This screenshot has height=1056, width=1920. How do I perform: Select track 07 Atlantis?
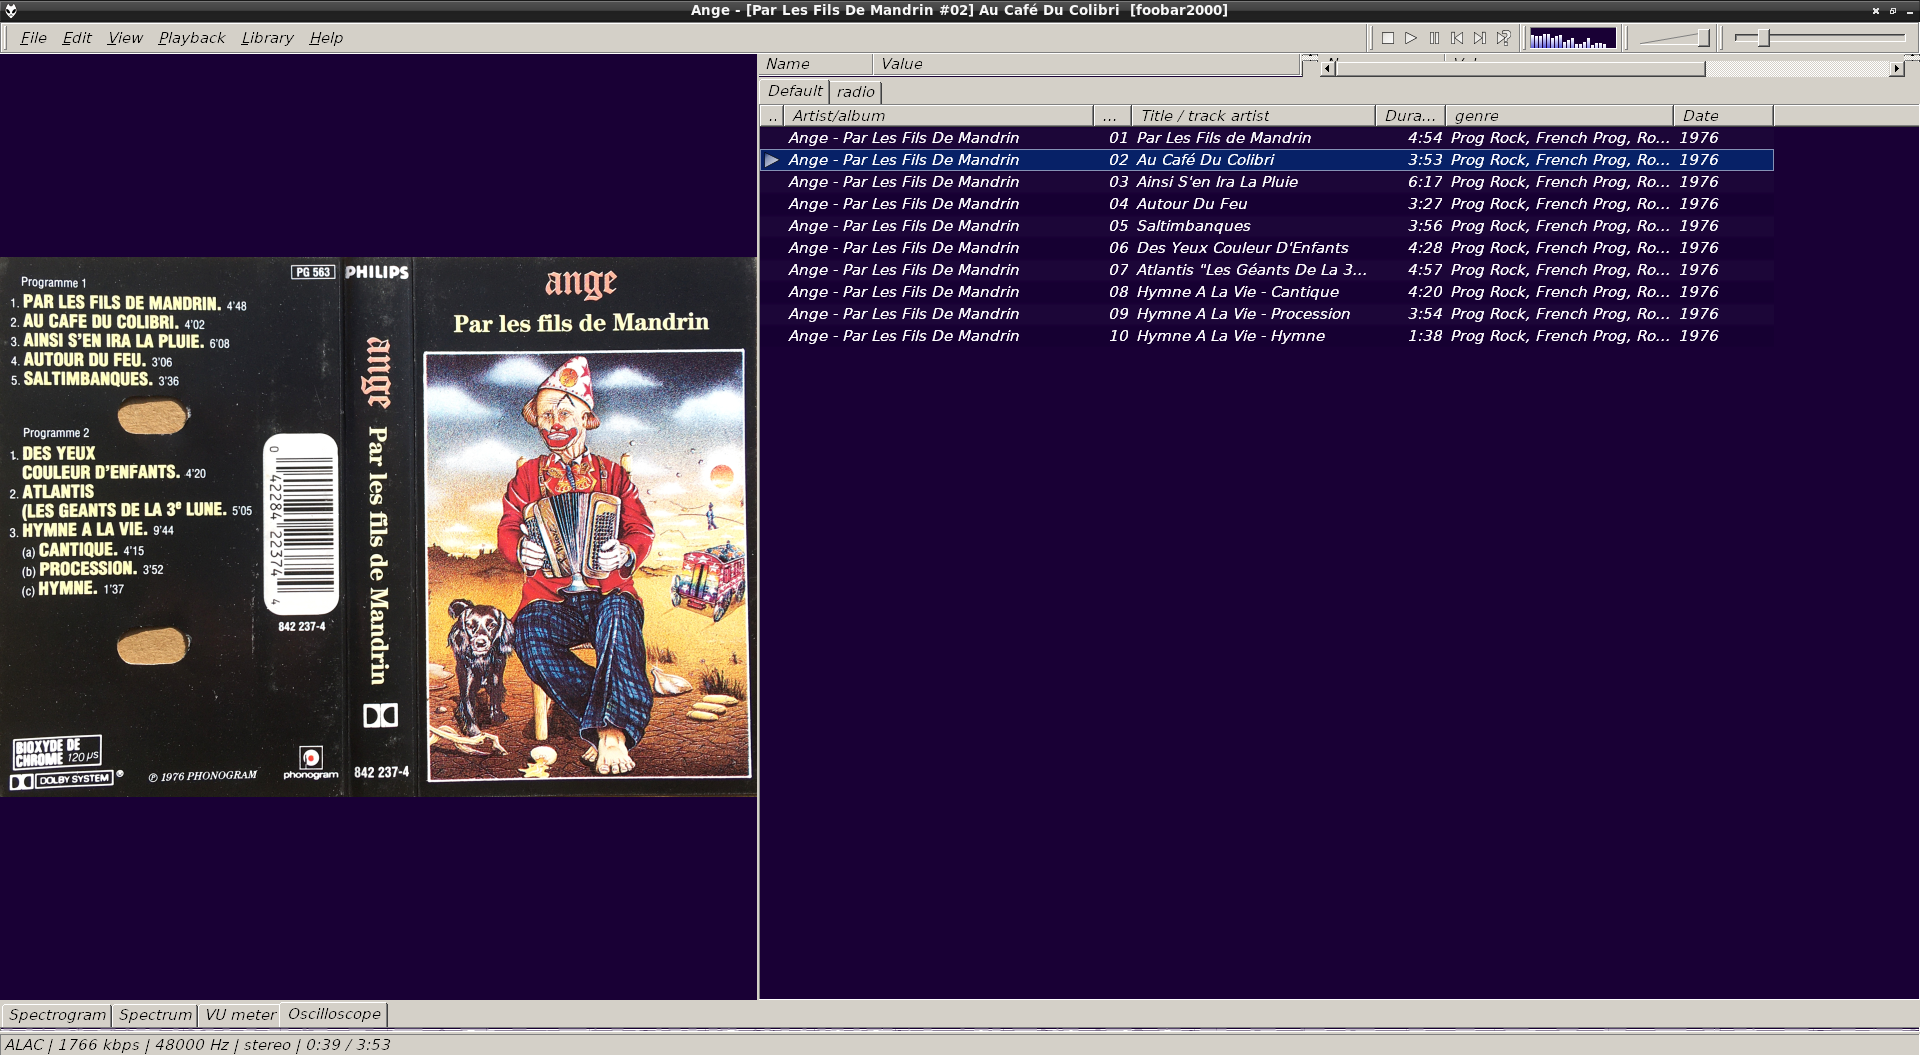[x=1267, y=270]
